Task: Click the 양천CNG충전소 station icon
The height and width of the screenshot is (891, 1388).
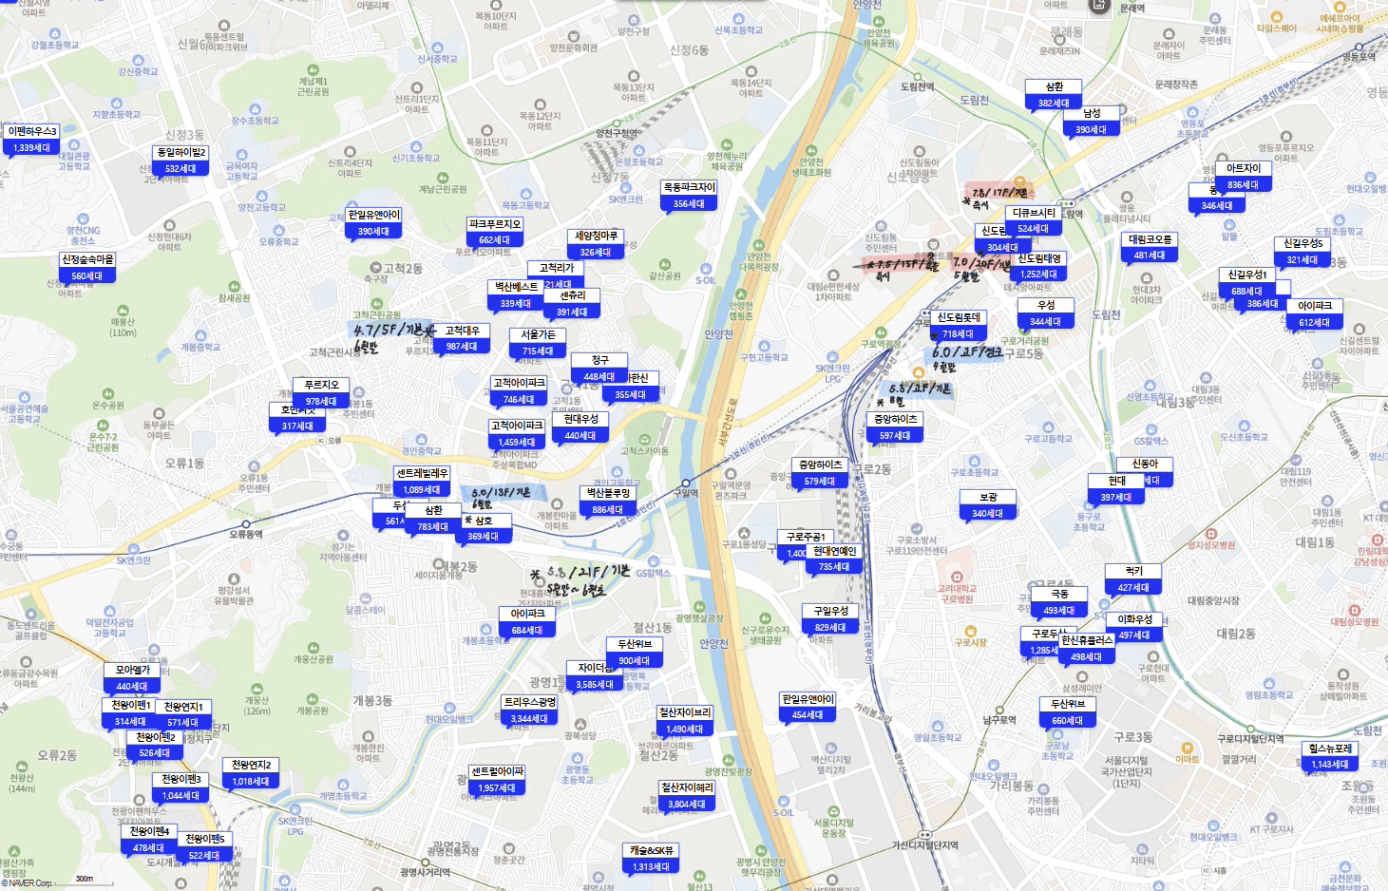Action: pos(83,218)
